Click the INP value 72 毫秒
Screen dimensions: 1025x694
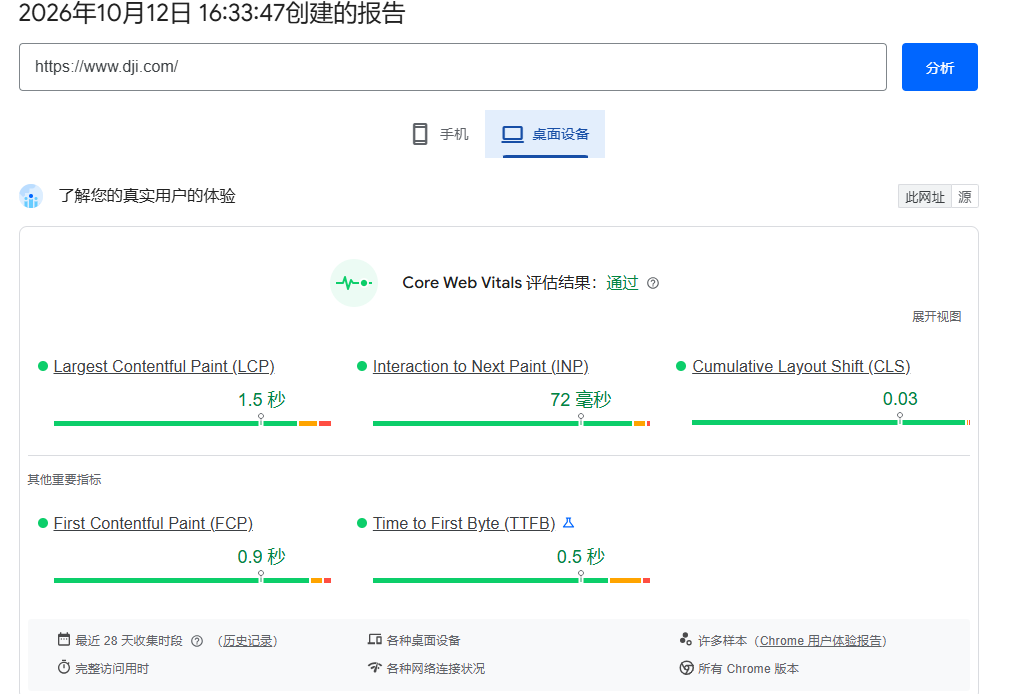(x=580, y=399)
